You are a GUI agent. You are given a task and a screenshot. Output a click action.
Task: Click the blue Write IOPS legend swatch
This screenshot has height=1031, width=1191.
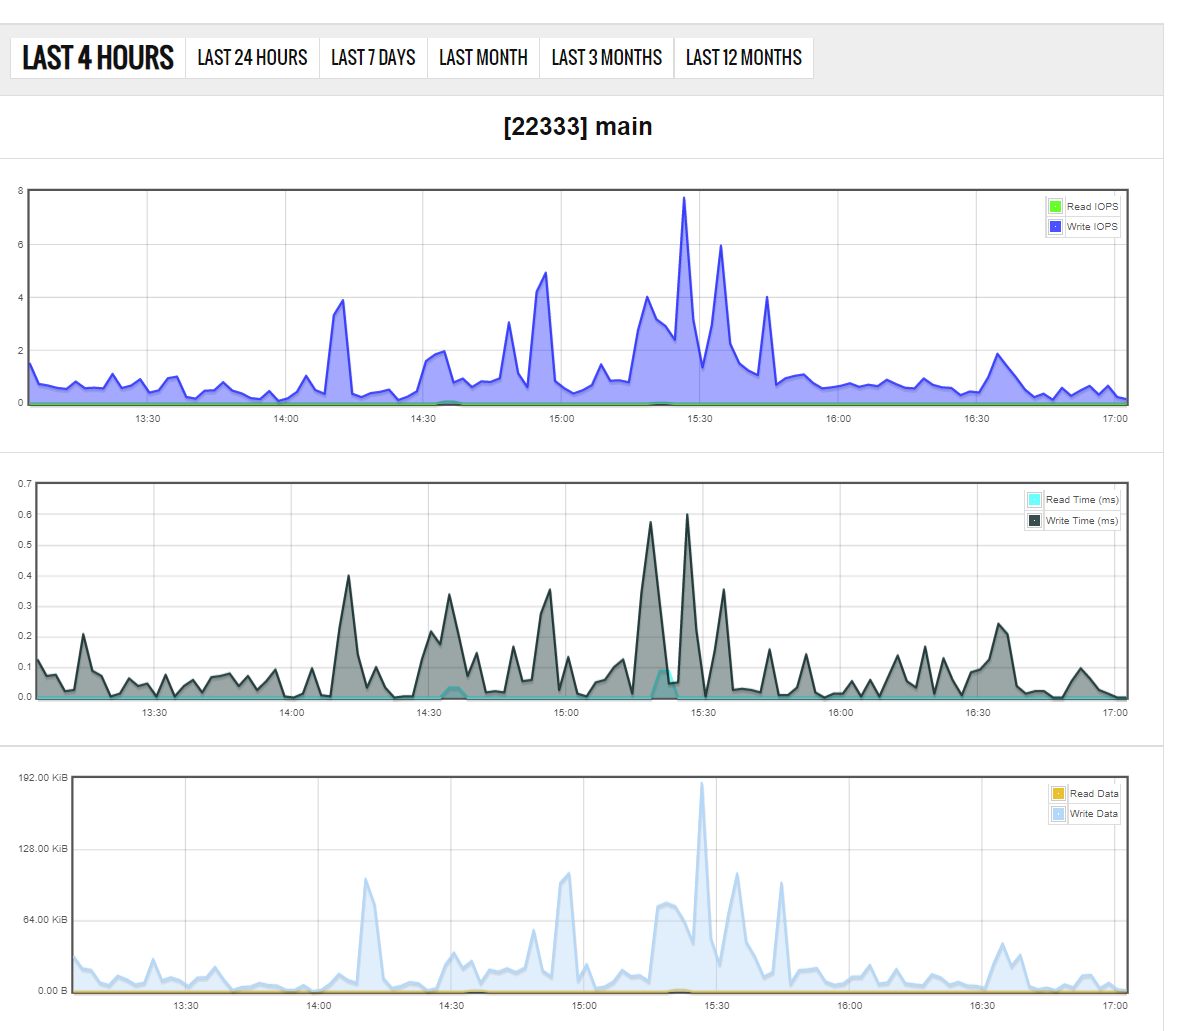click(1055, 226)
